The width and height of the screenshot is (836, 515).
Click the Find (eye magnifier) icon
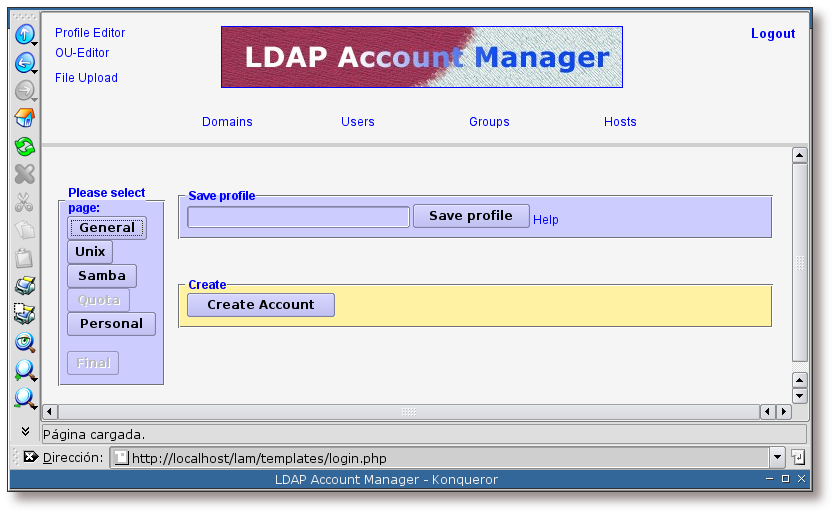click(25, 343)
